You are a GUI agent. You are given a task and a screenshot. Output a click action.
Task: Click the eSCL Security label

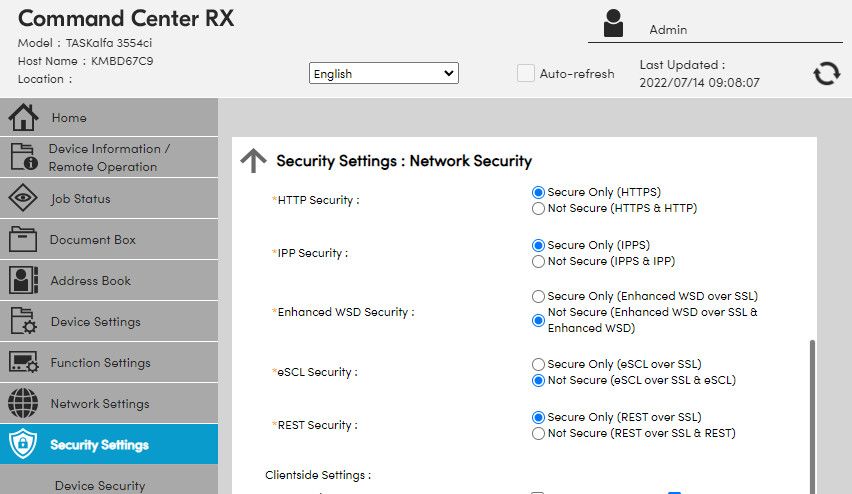(x=317, y=372)
